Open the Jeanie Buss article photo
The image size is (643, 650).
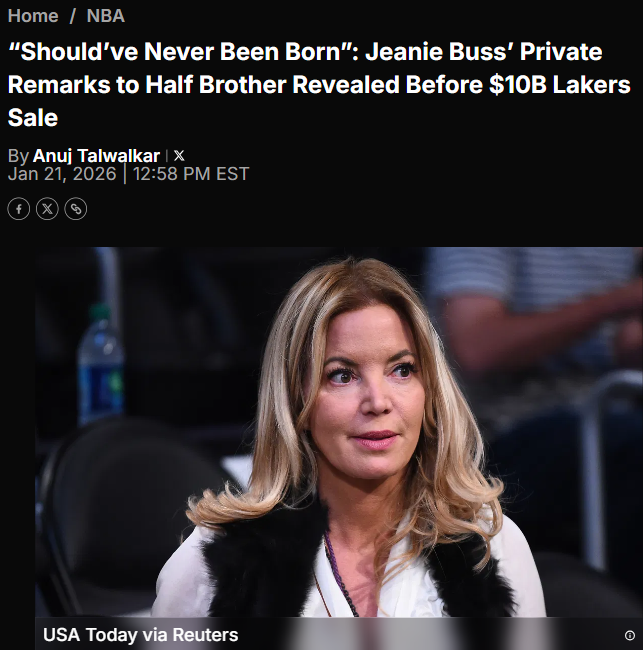[x=339, y=432]
